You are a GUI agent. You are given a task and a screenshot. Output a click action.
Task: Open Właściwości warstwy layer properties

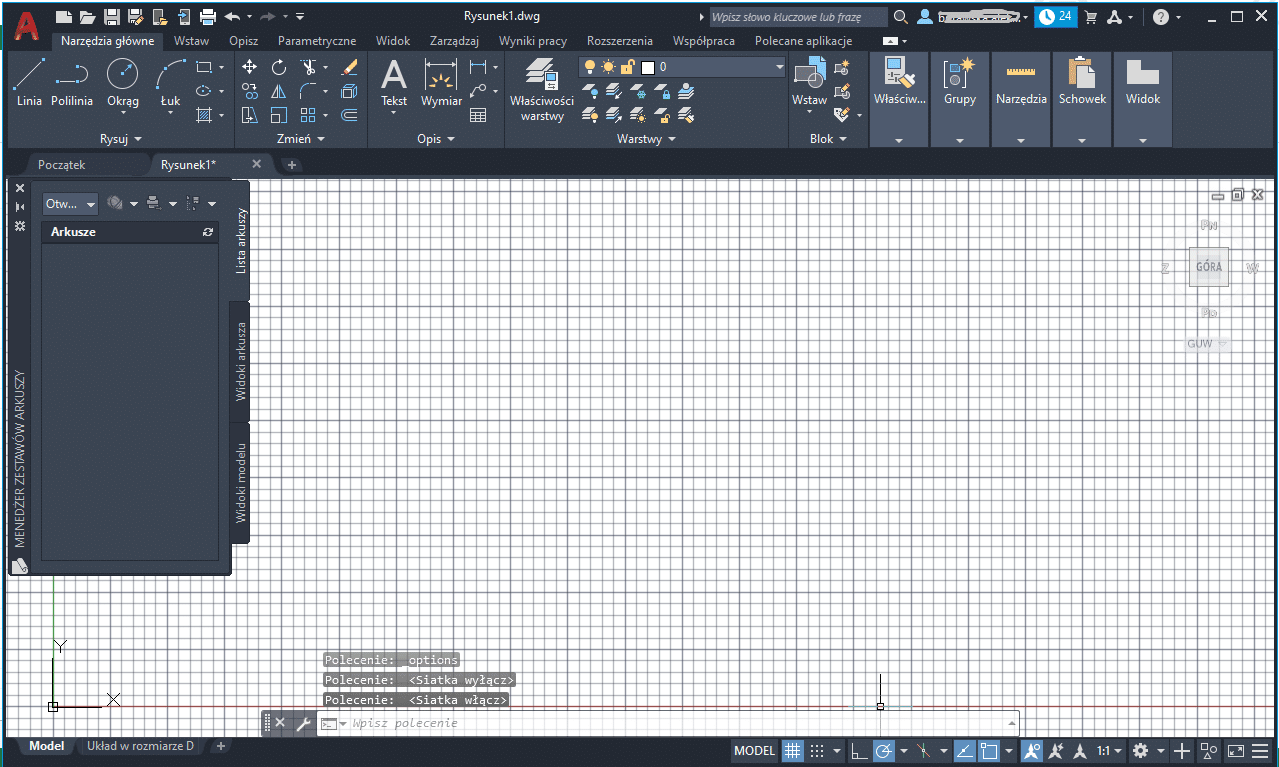(x=542, y=88)
